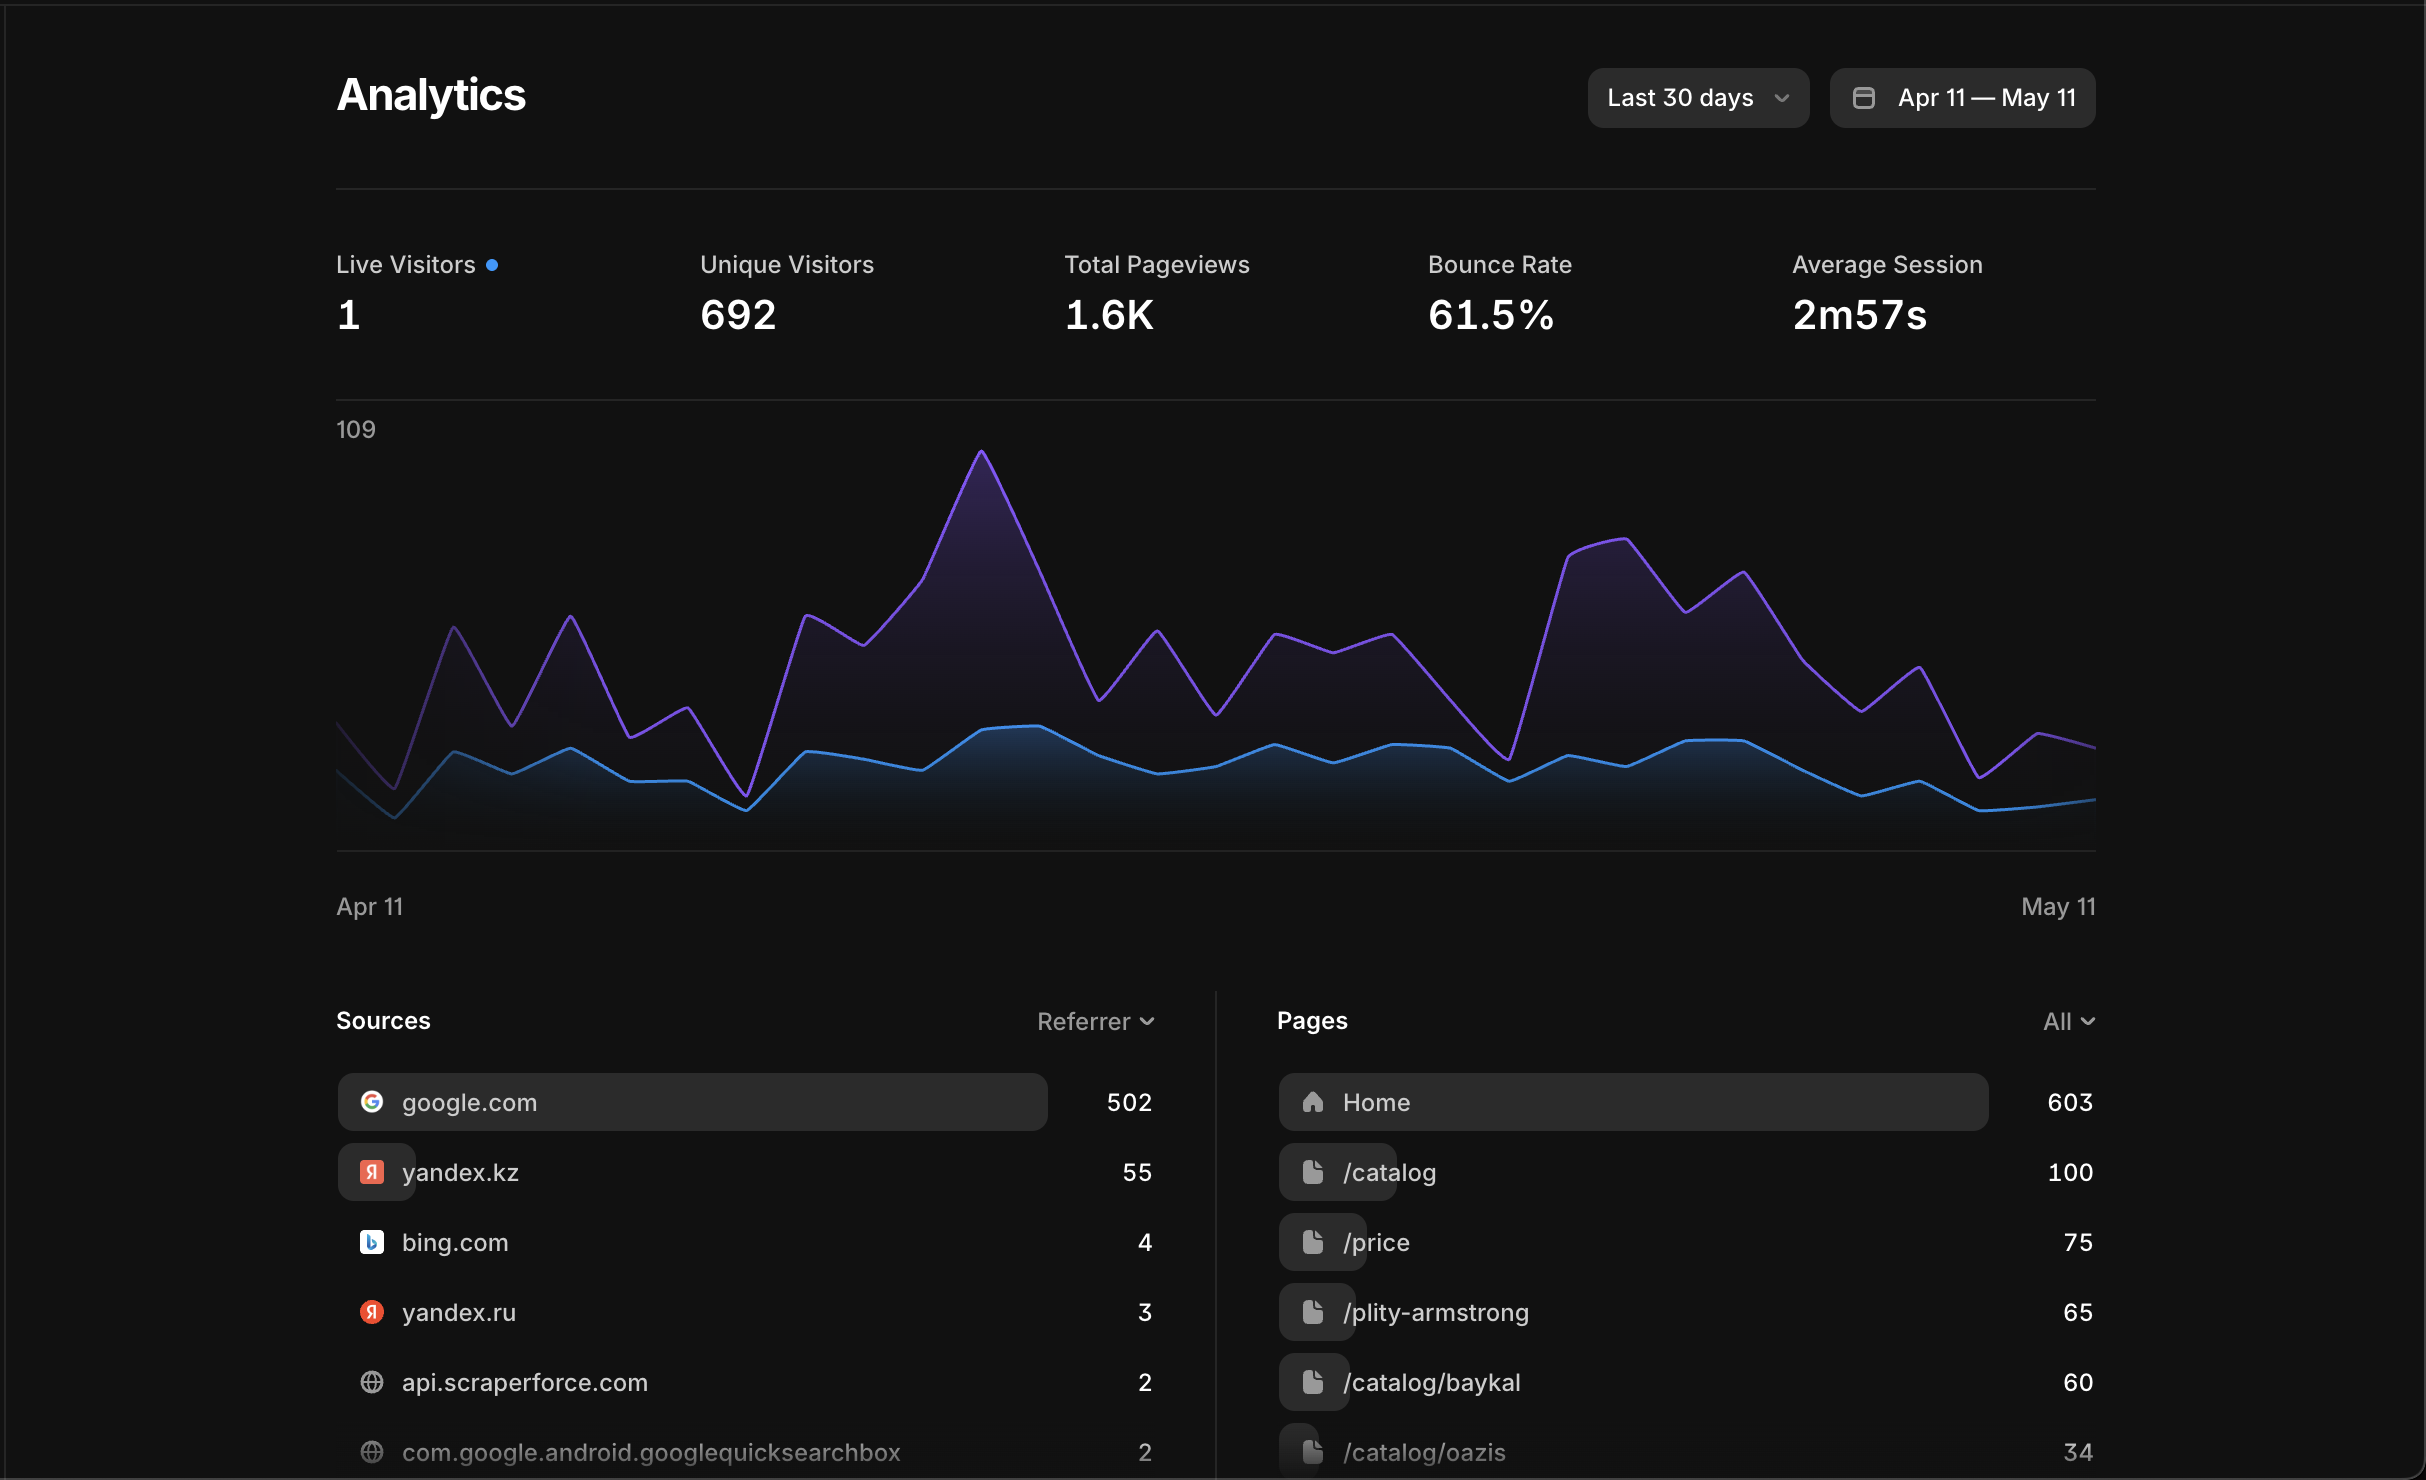Click the 603 count for Home

point(2070,1102)
